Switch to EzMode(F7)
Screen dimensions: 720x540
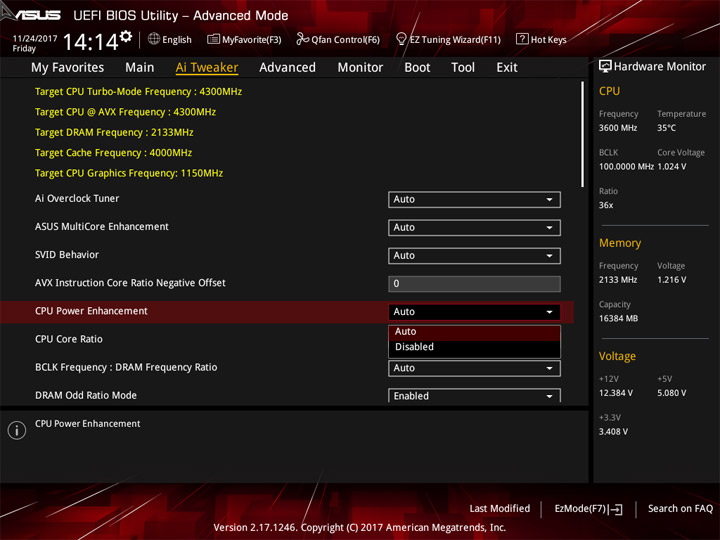588,509
